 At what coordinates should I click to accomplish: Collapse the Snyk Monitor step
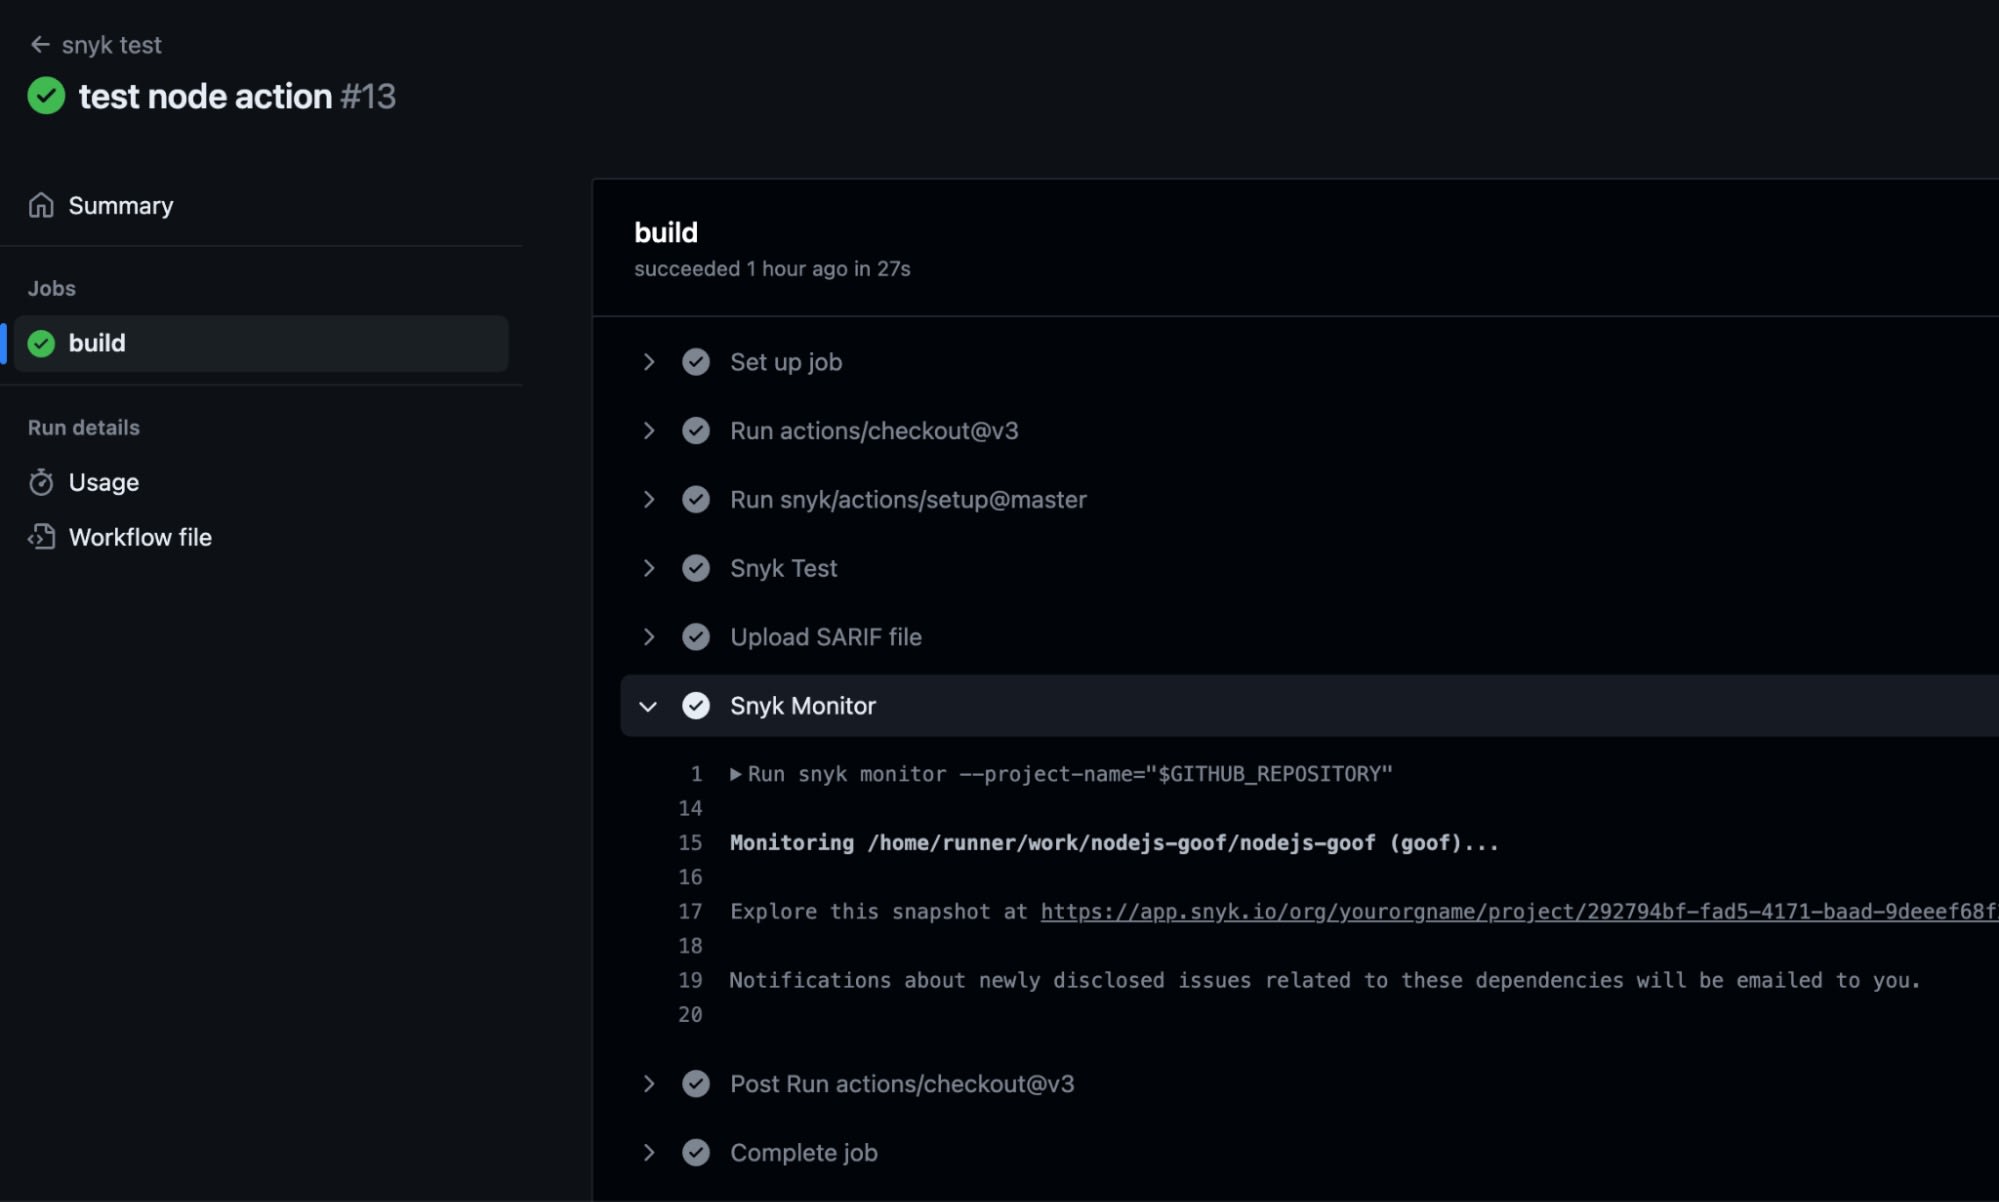[x=649, y=706]
